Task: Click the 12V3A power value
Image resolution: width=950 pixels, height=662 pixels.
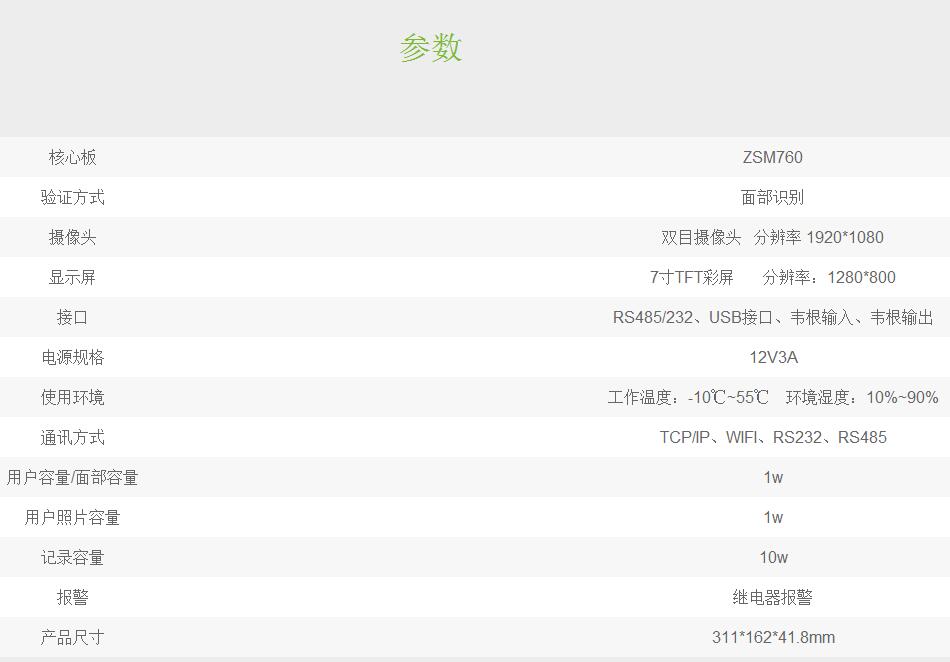Action: [x=772, y=357]
